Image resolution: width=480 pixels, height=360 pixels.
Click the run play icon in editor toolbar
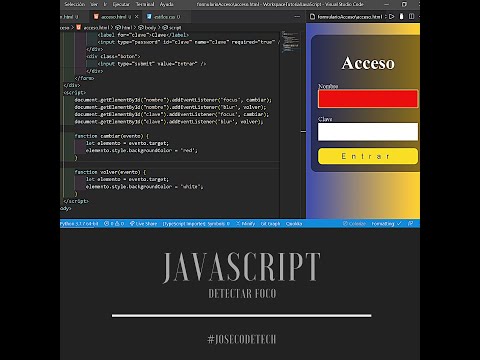pos(392,16)
